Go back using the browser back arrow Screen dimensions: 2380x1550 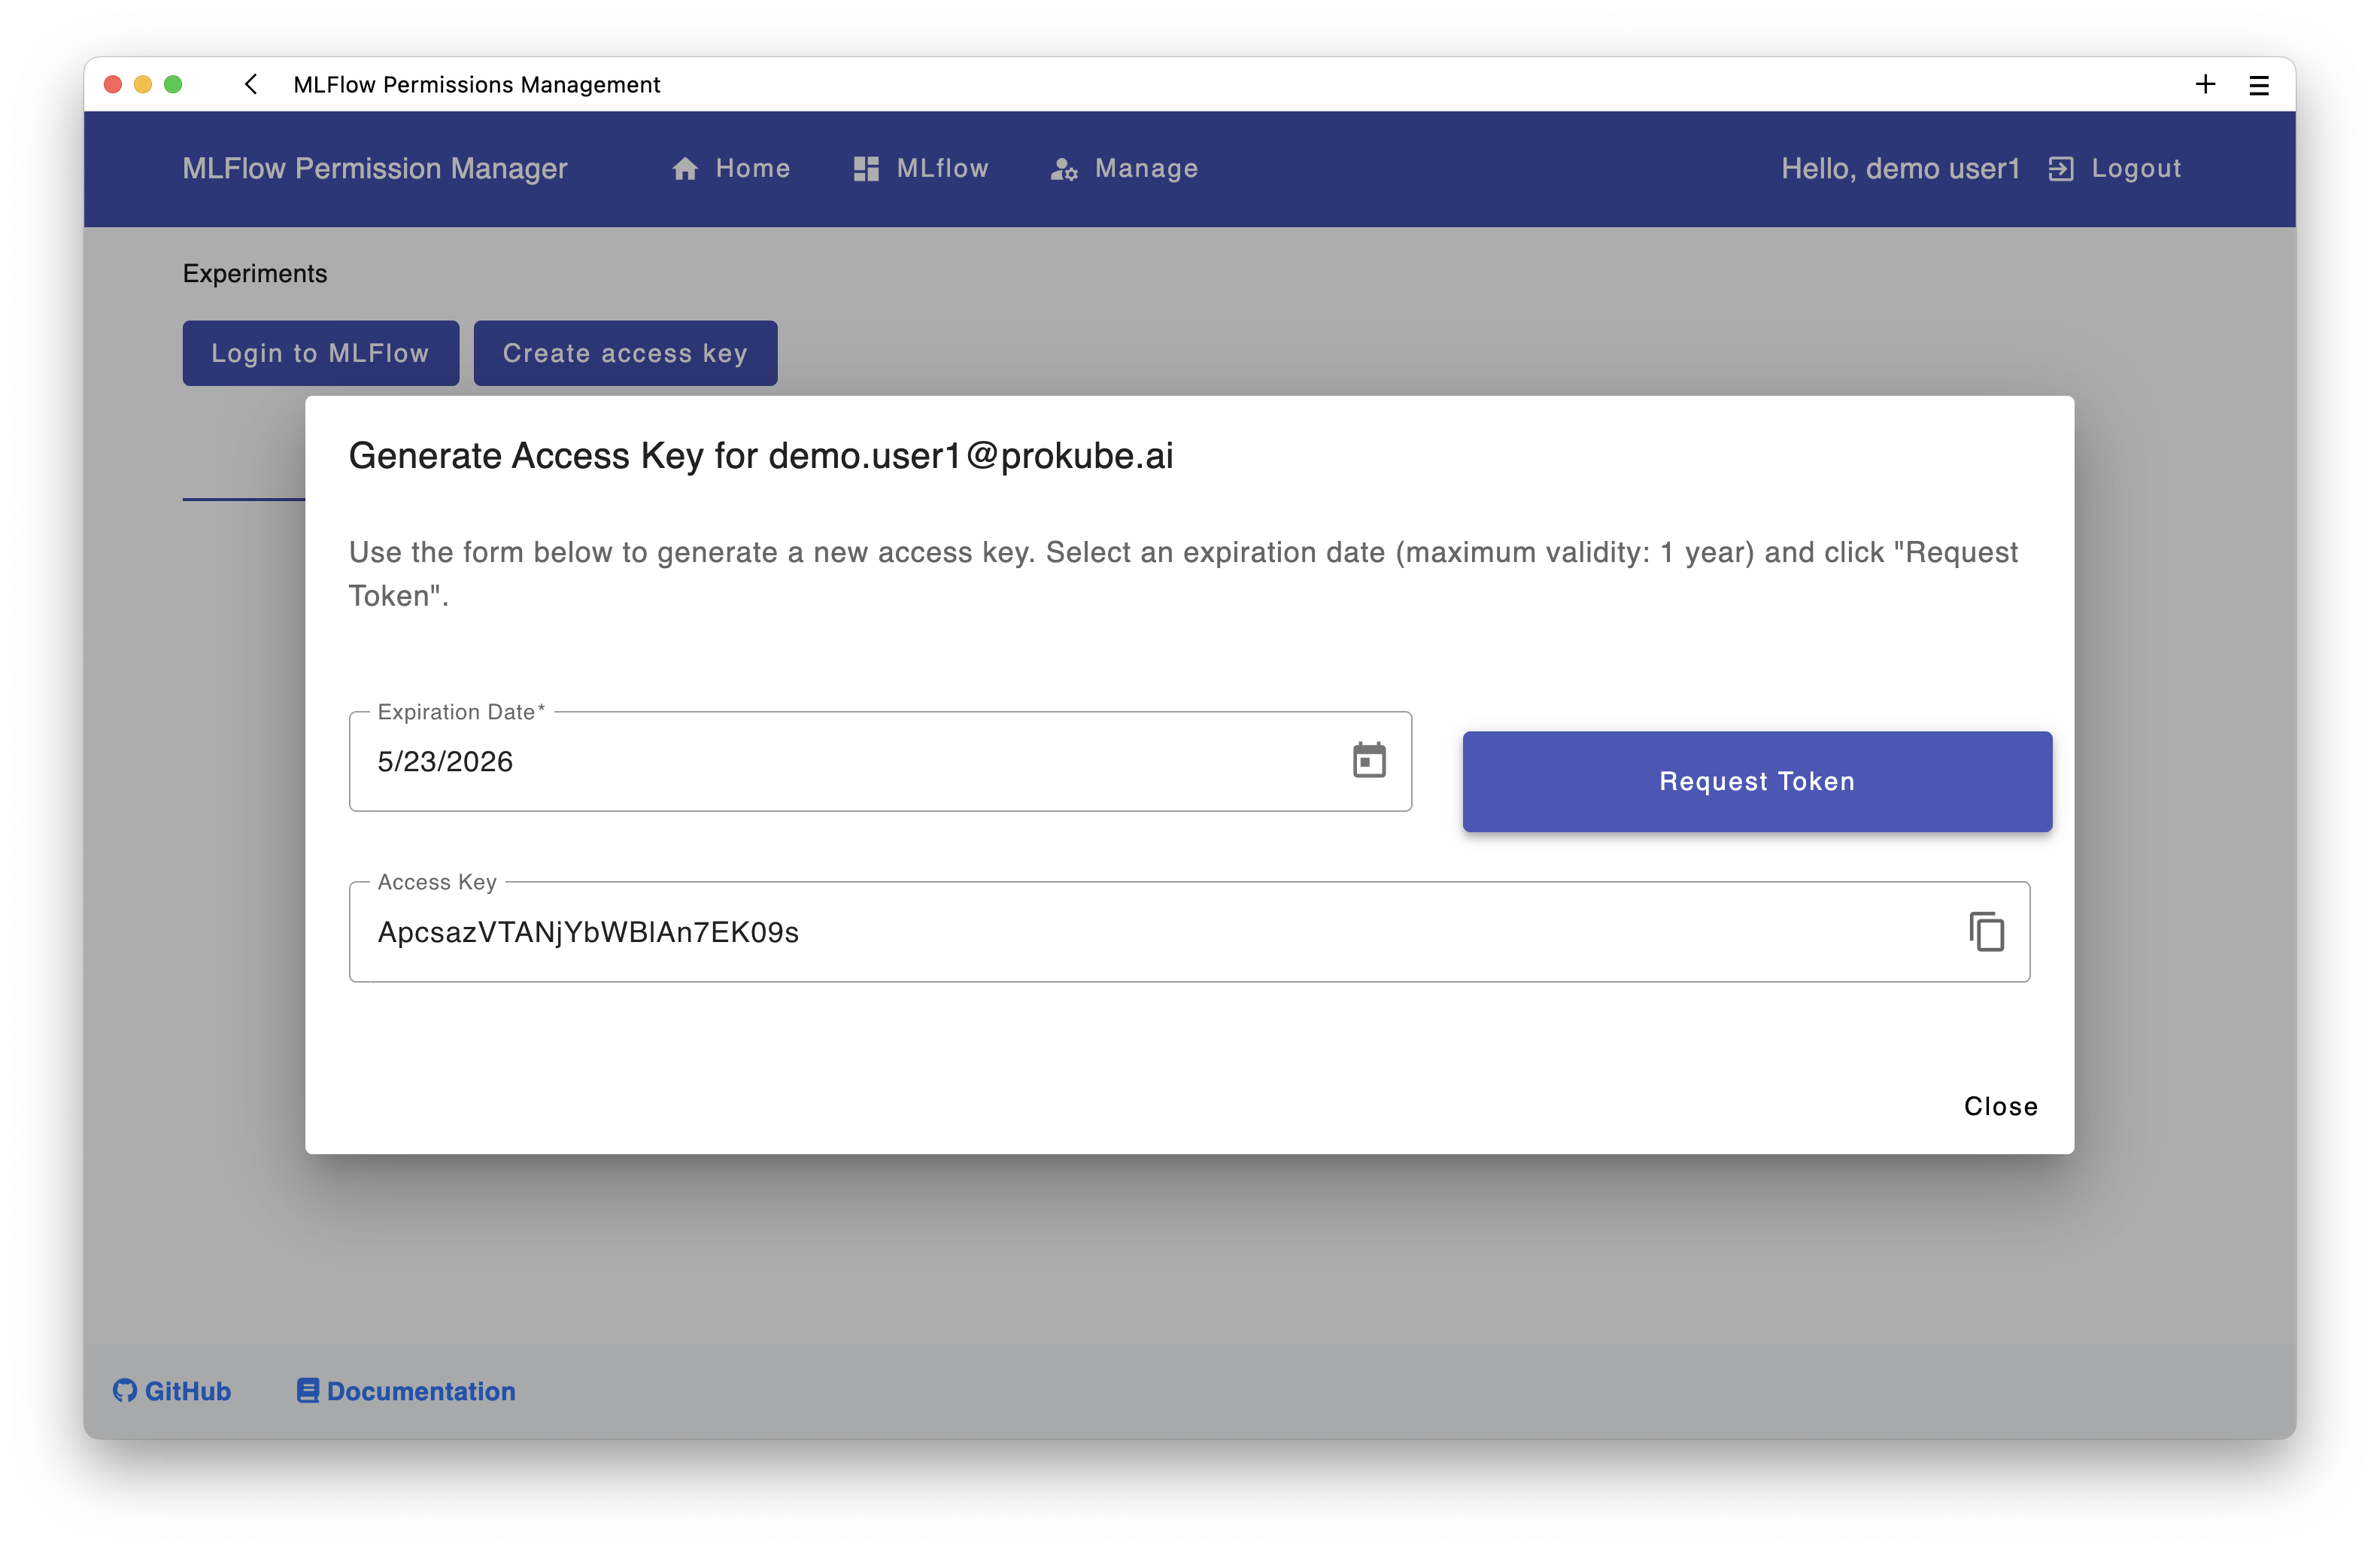click(x=250, y=84)
